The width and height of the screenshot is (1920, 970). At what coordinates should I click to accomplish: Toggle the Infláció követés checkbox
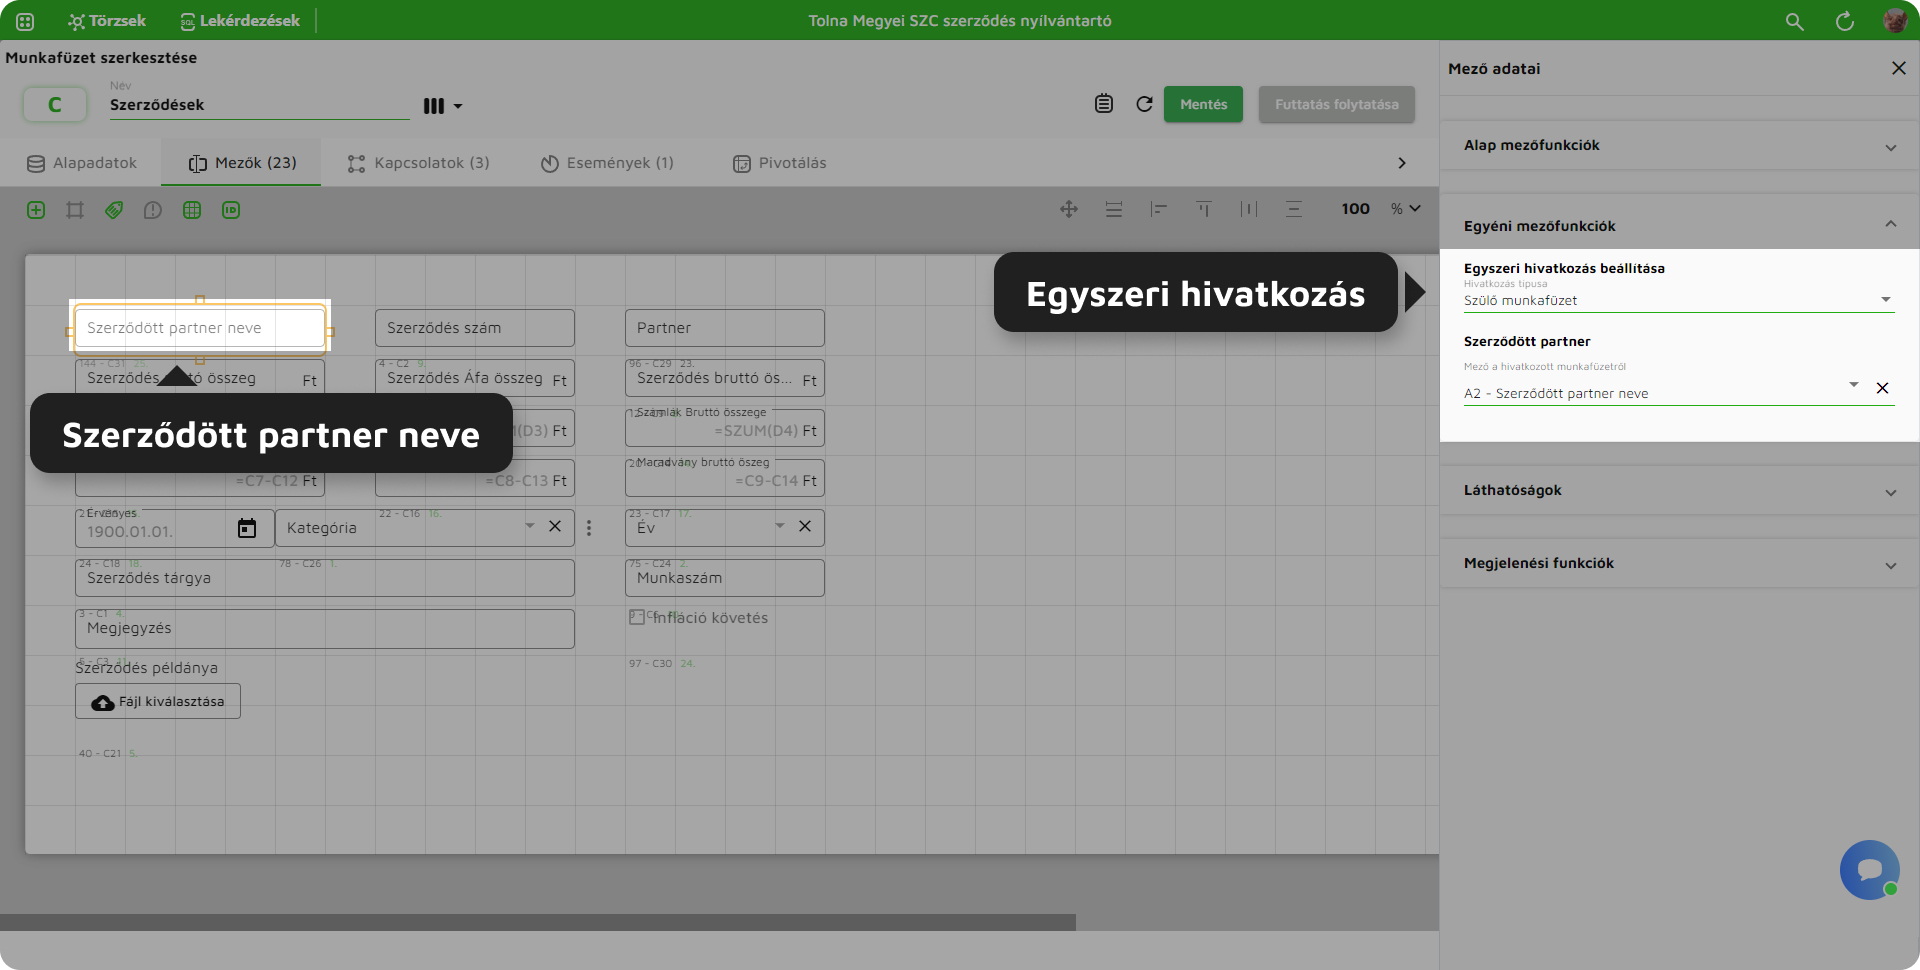tap(637, 617)
